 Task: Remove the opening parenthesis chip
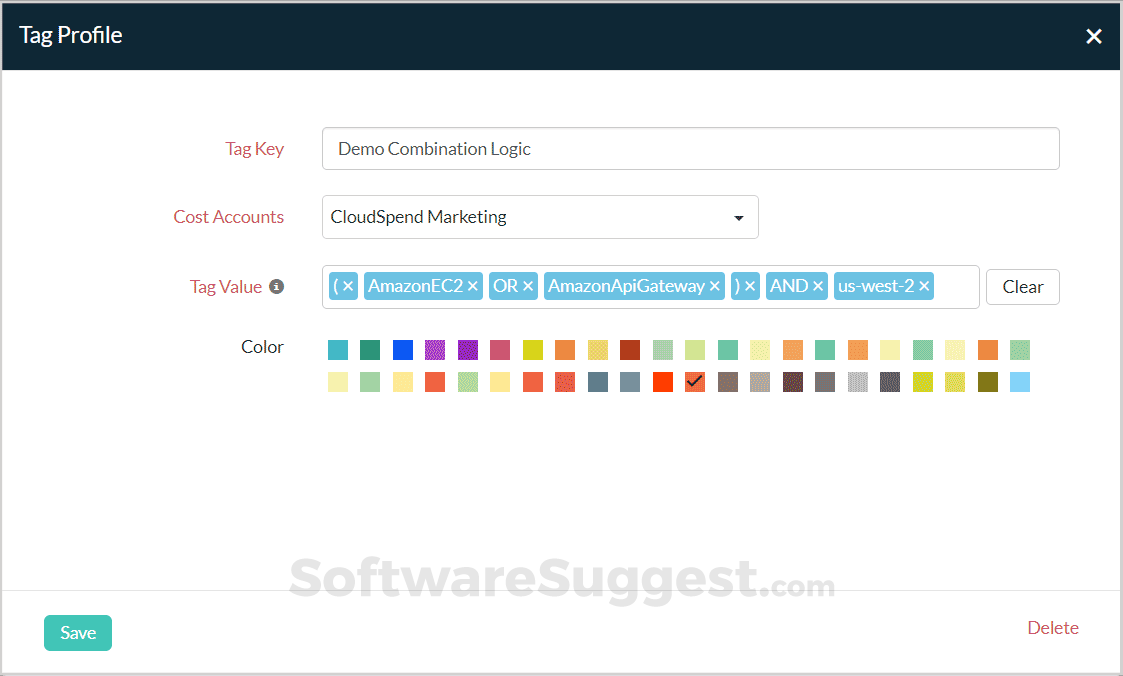(x=349, y=285)
